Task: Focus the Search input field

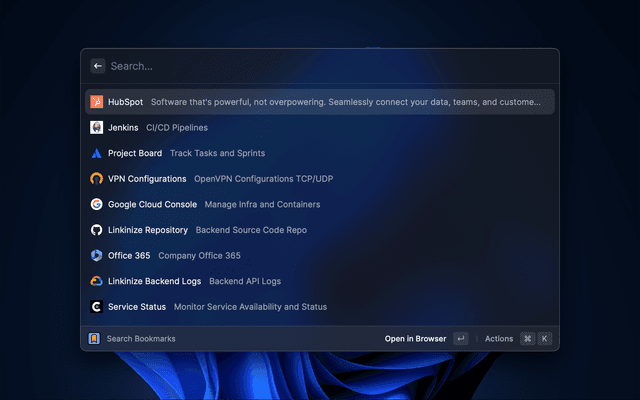Action: pyautogui.click(x=320, y=66)
